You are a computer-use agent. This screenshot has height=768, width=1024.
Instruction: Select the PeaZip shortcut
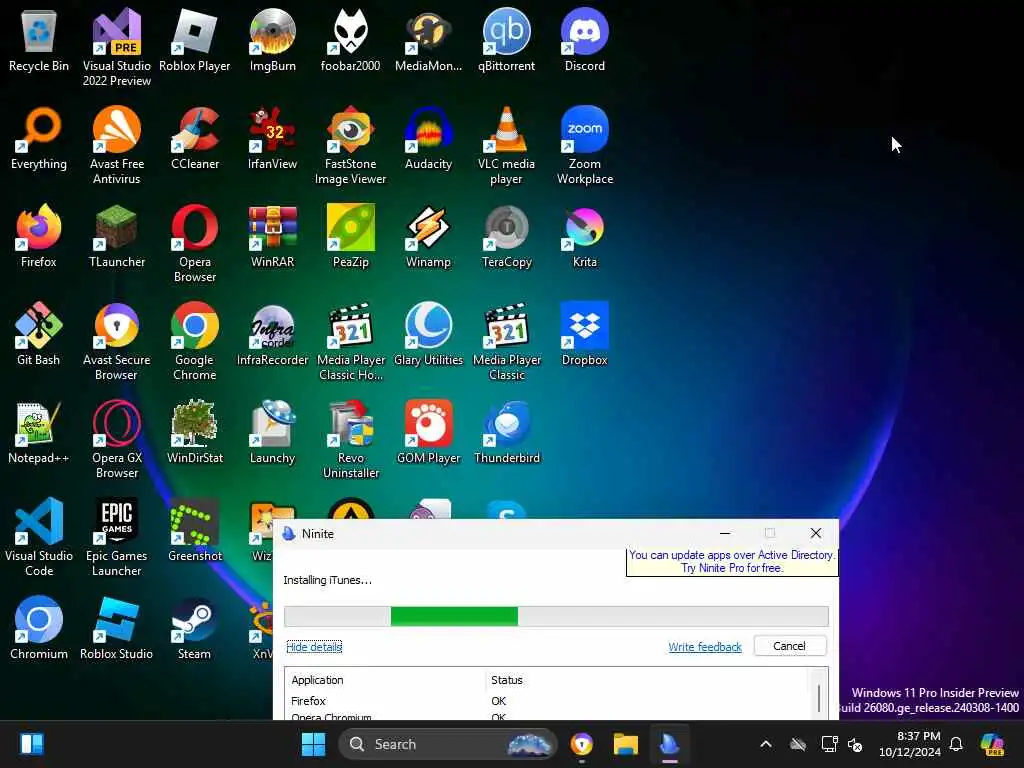tap(351, 236)
